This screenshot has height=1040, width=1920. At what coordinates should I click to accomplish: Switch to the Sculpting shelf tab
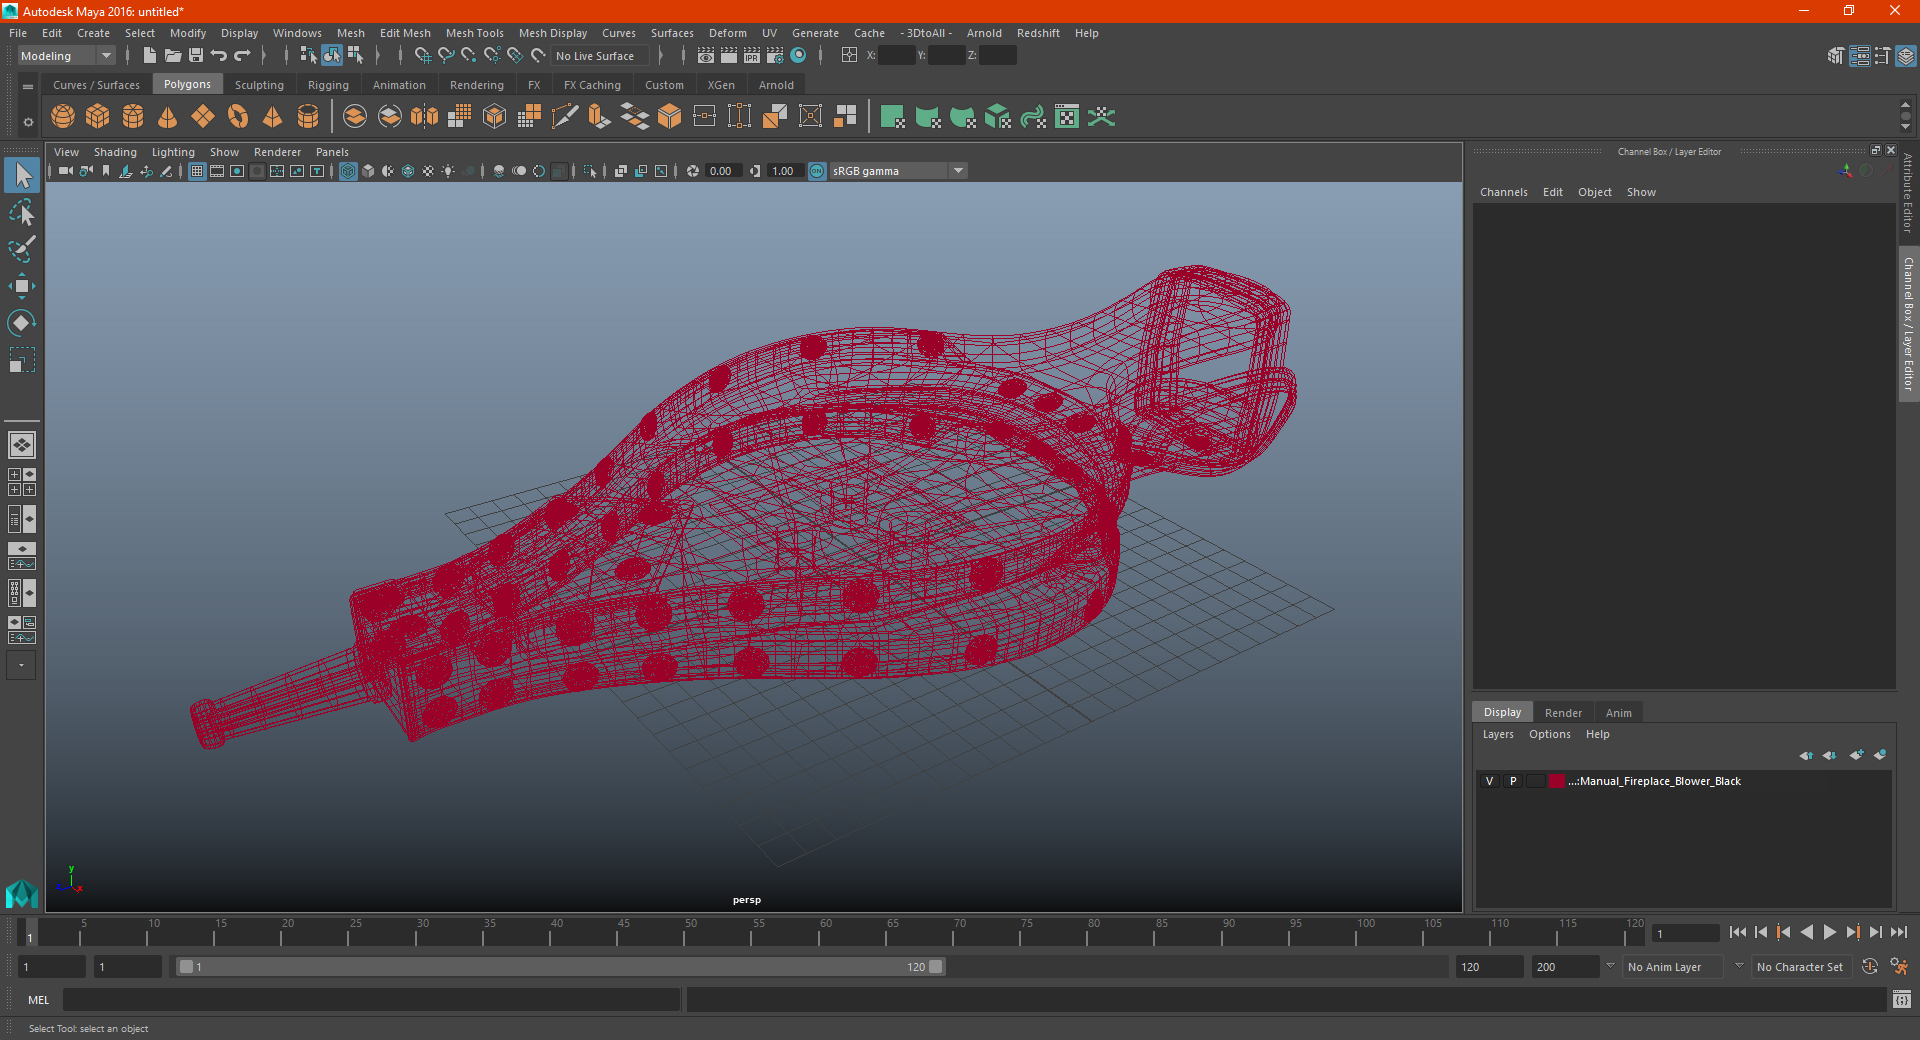click(259, 85)
